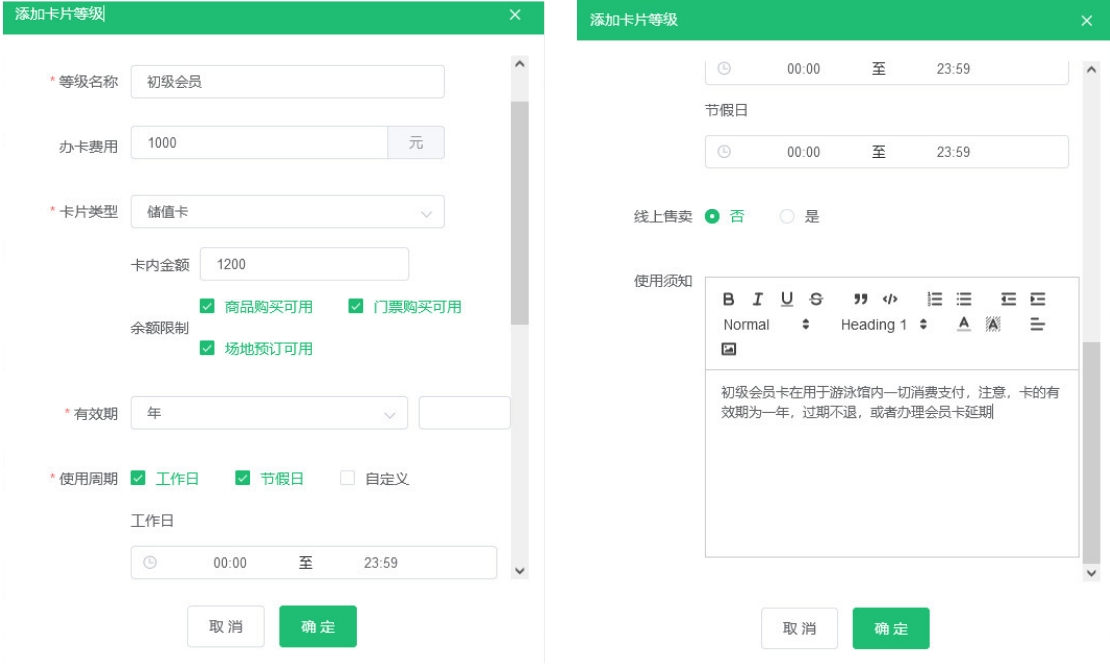Open the text background color picker

(993, 324)
